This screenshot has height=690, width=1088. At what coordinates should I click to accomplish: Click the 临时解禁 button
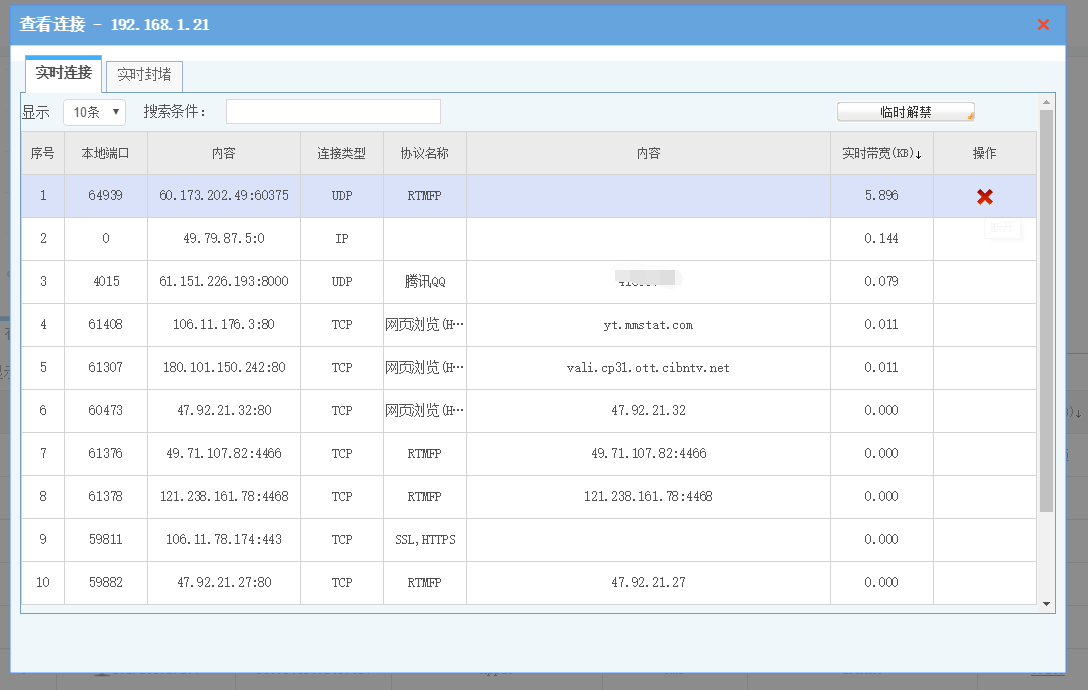[x=905, y=113]
